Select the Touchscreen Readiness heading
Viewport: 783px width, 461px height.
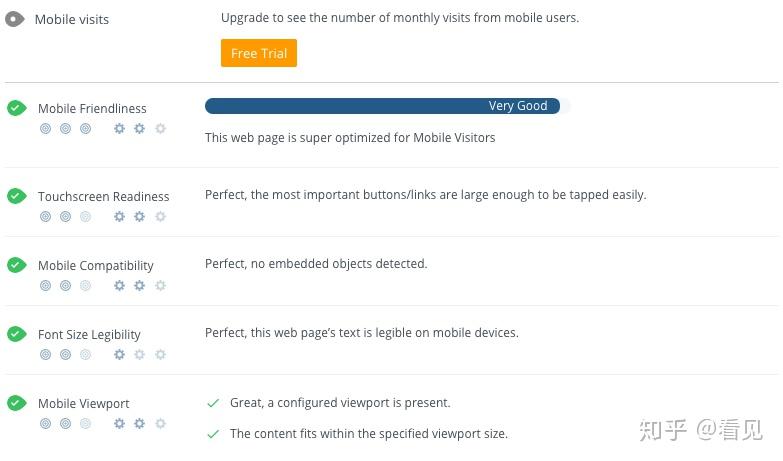click(103, 196)
